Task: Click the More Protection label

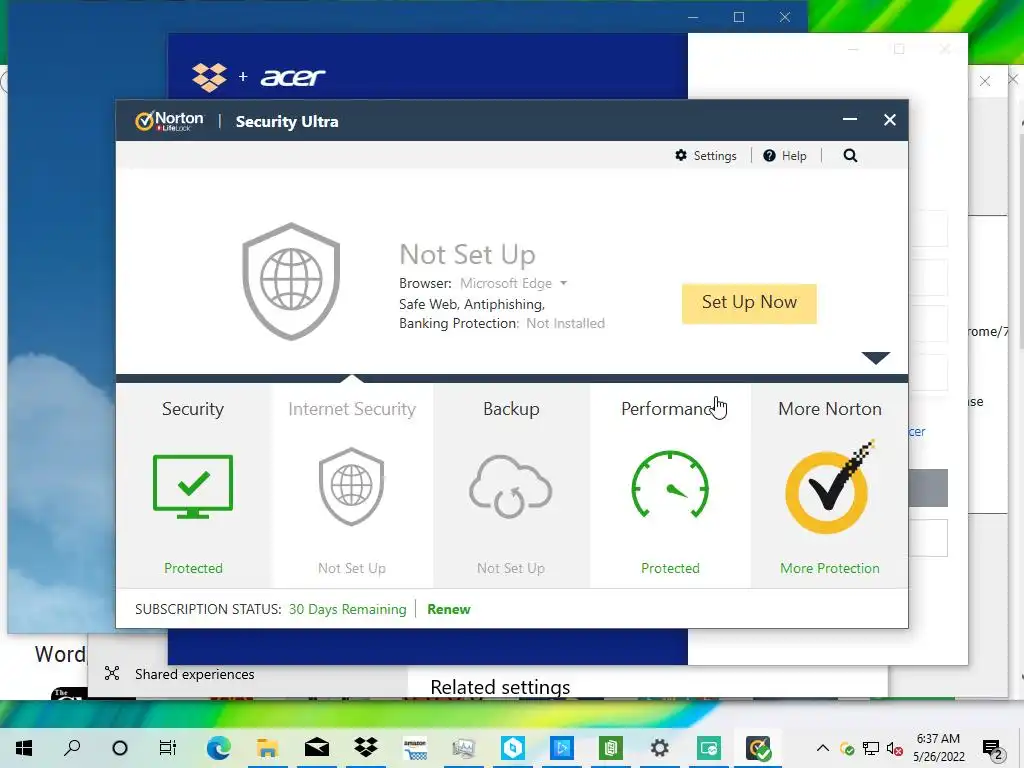Action: [x=829, y=568]
